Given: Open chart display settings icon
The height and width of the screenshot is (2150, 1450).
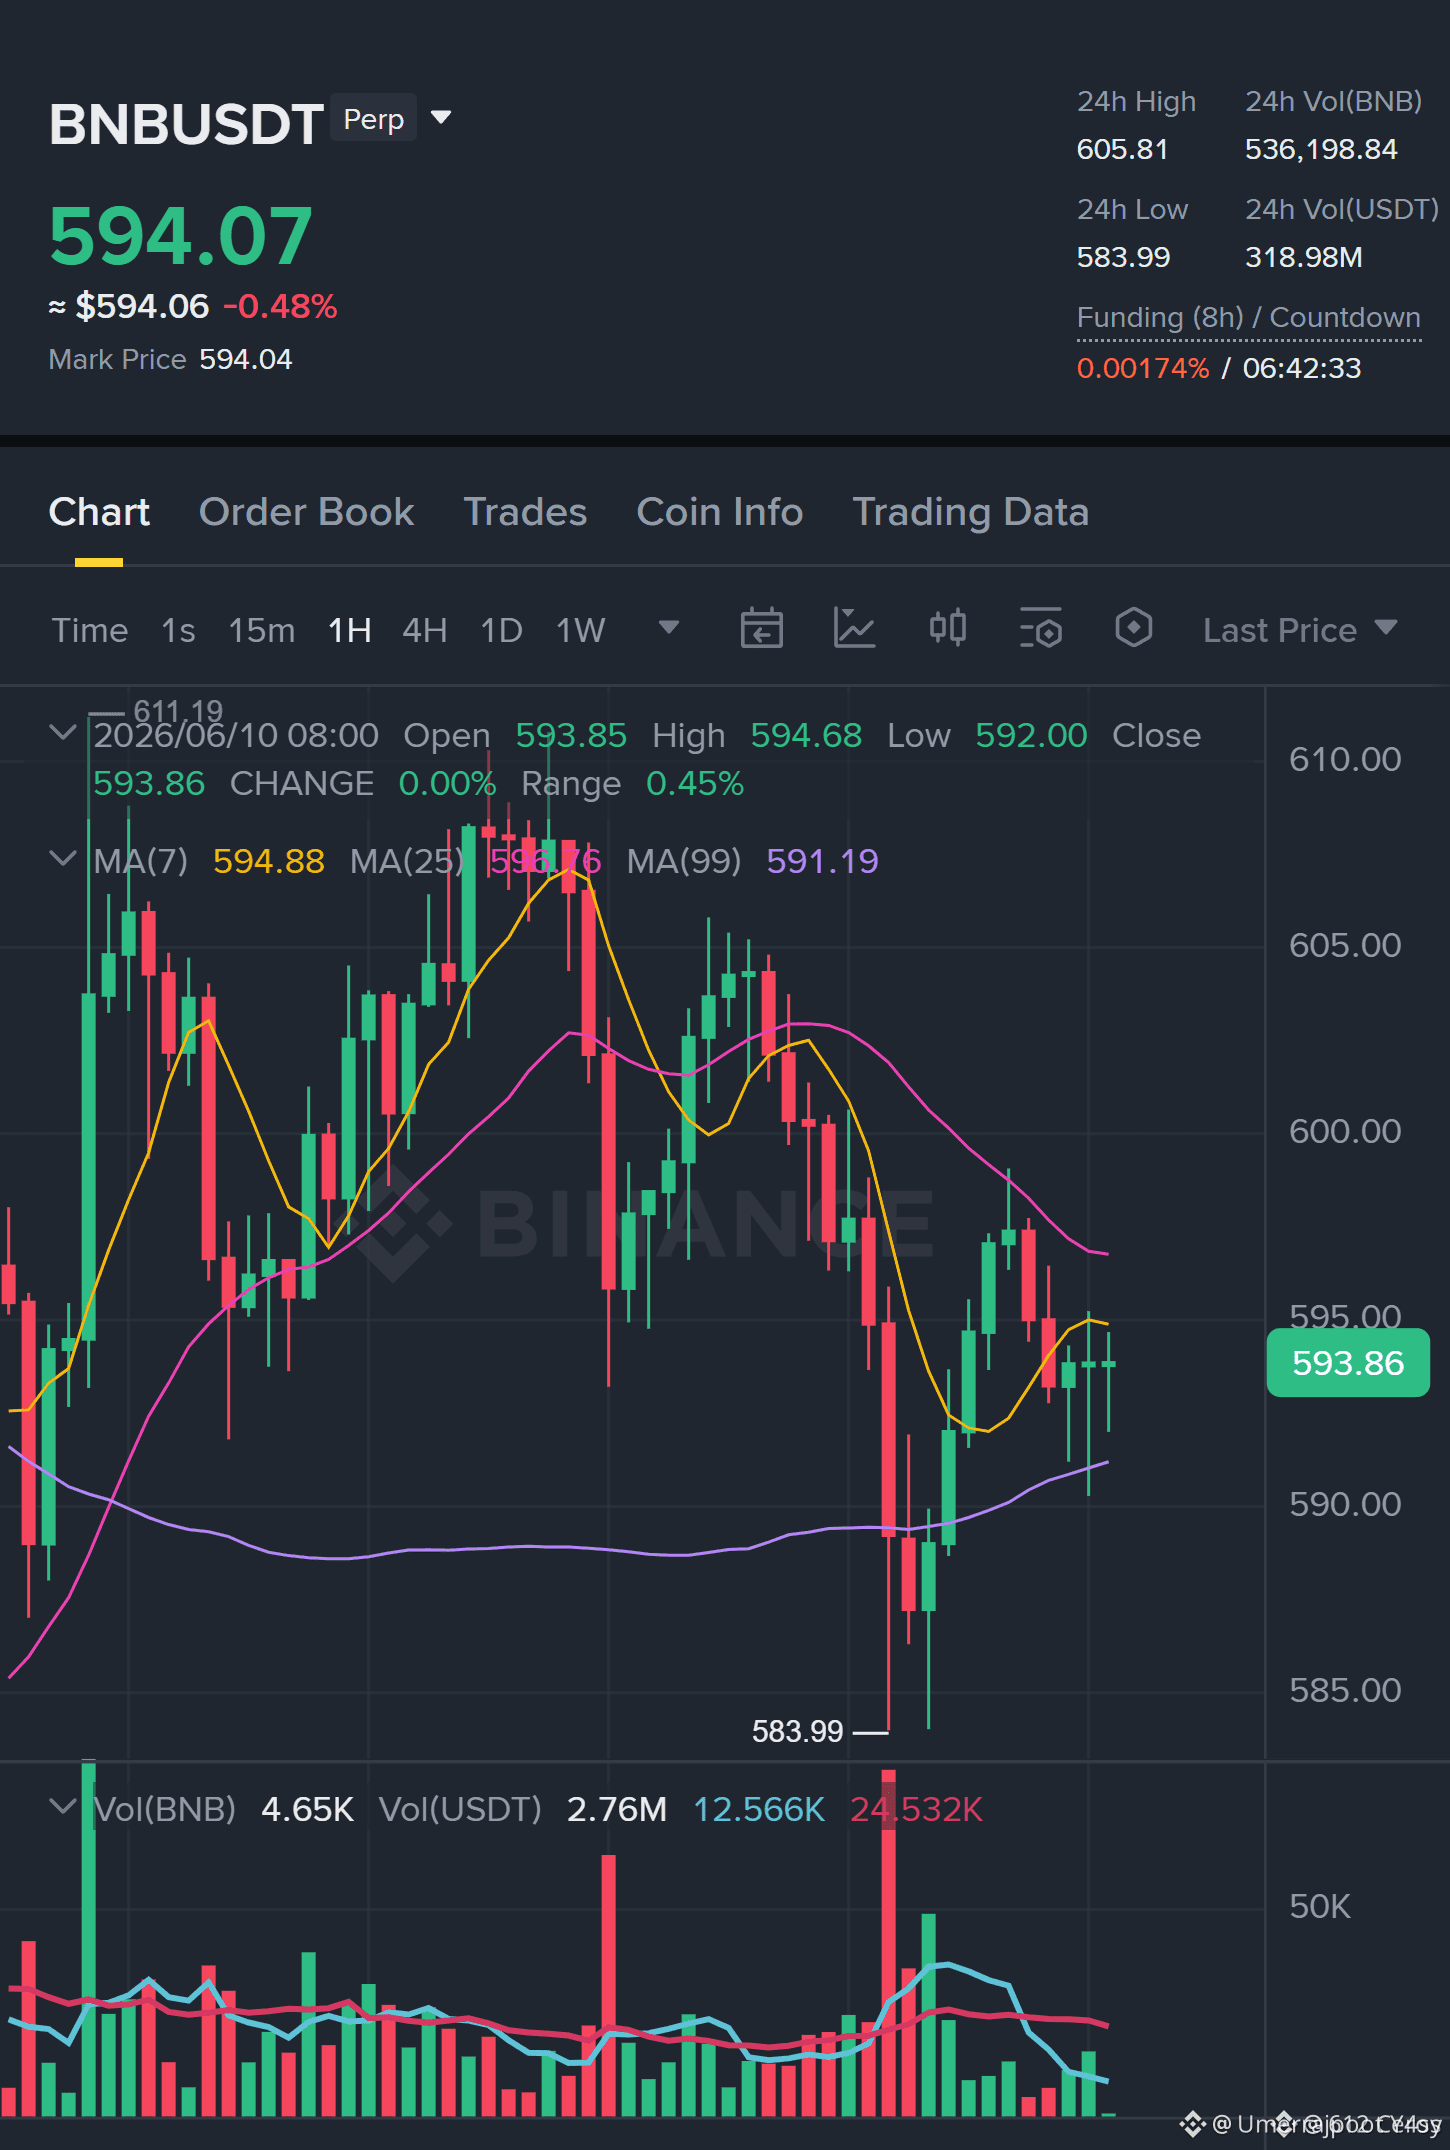Looking at the screenshot, I should 1041,629.
